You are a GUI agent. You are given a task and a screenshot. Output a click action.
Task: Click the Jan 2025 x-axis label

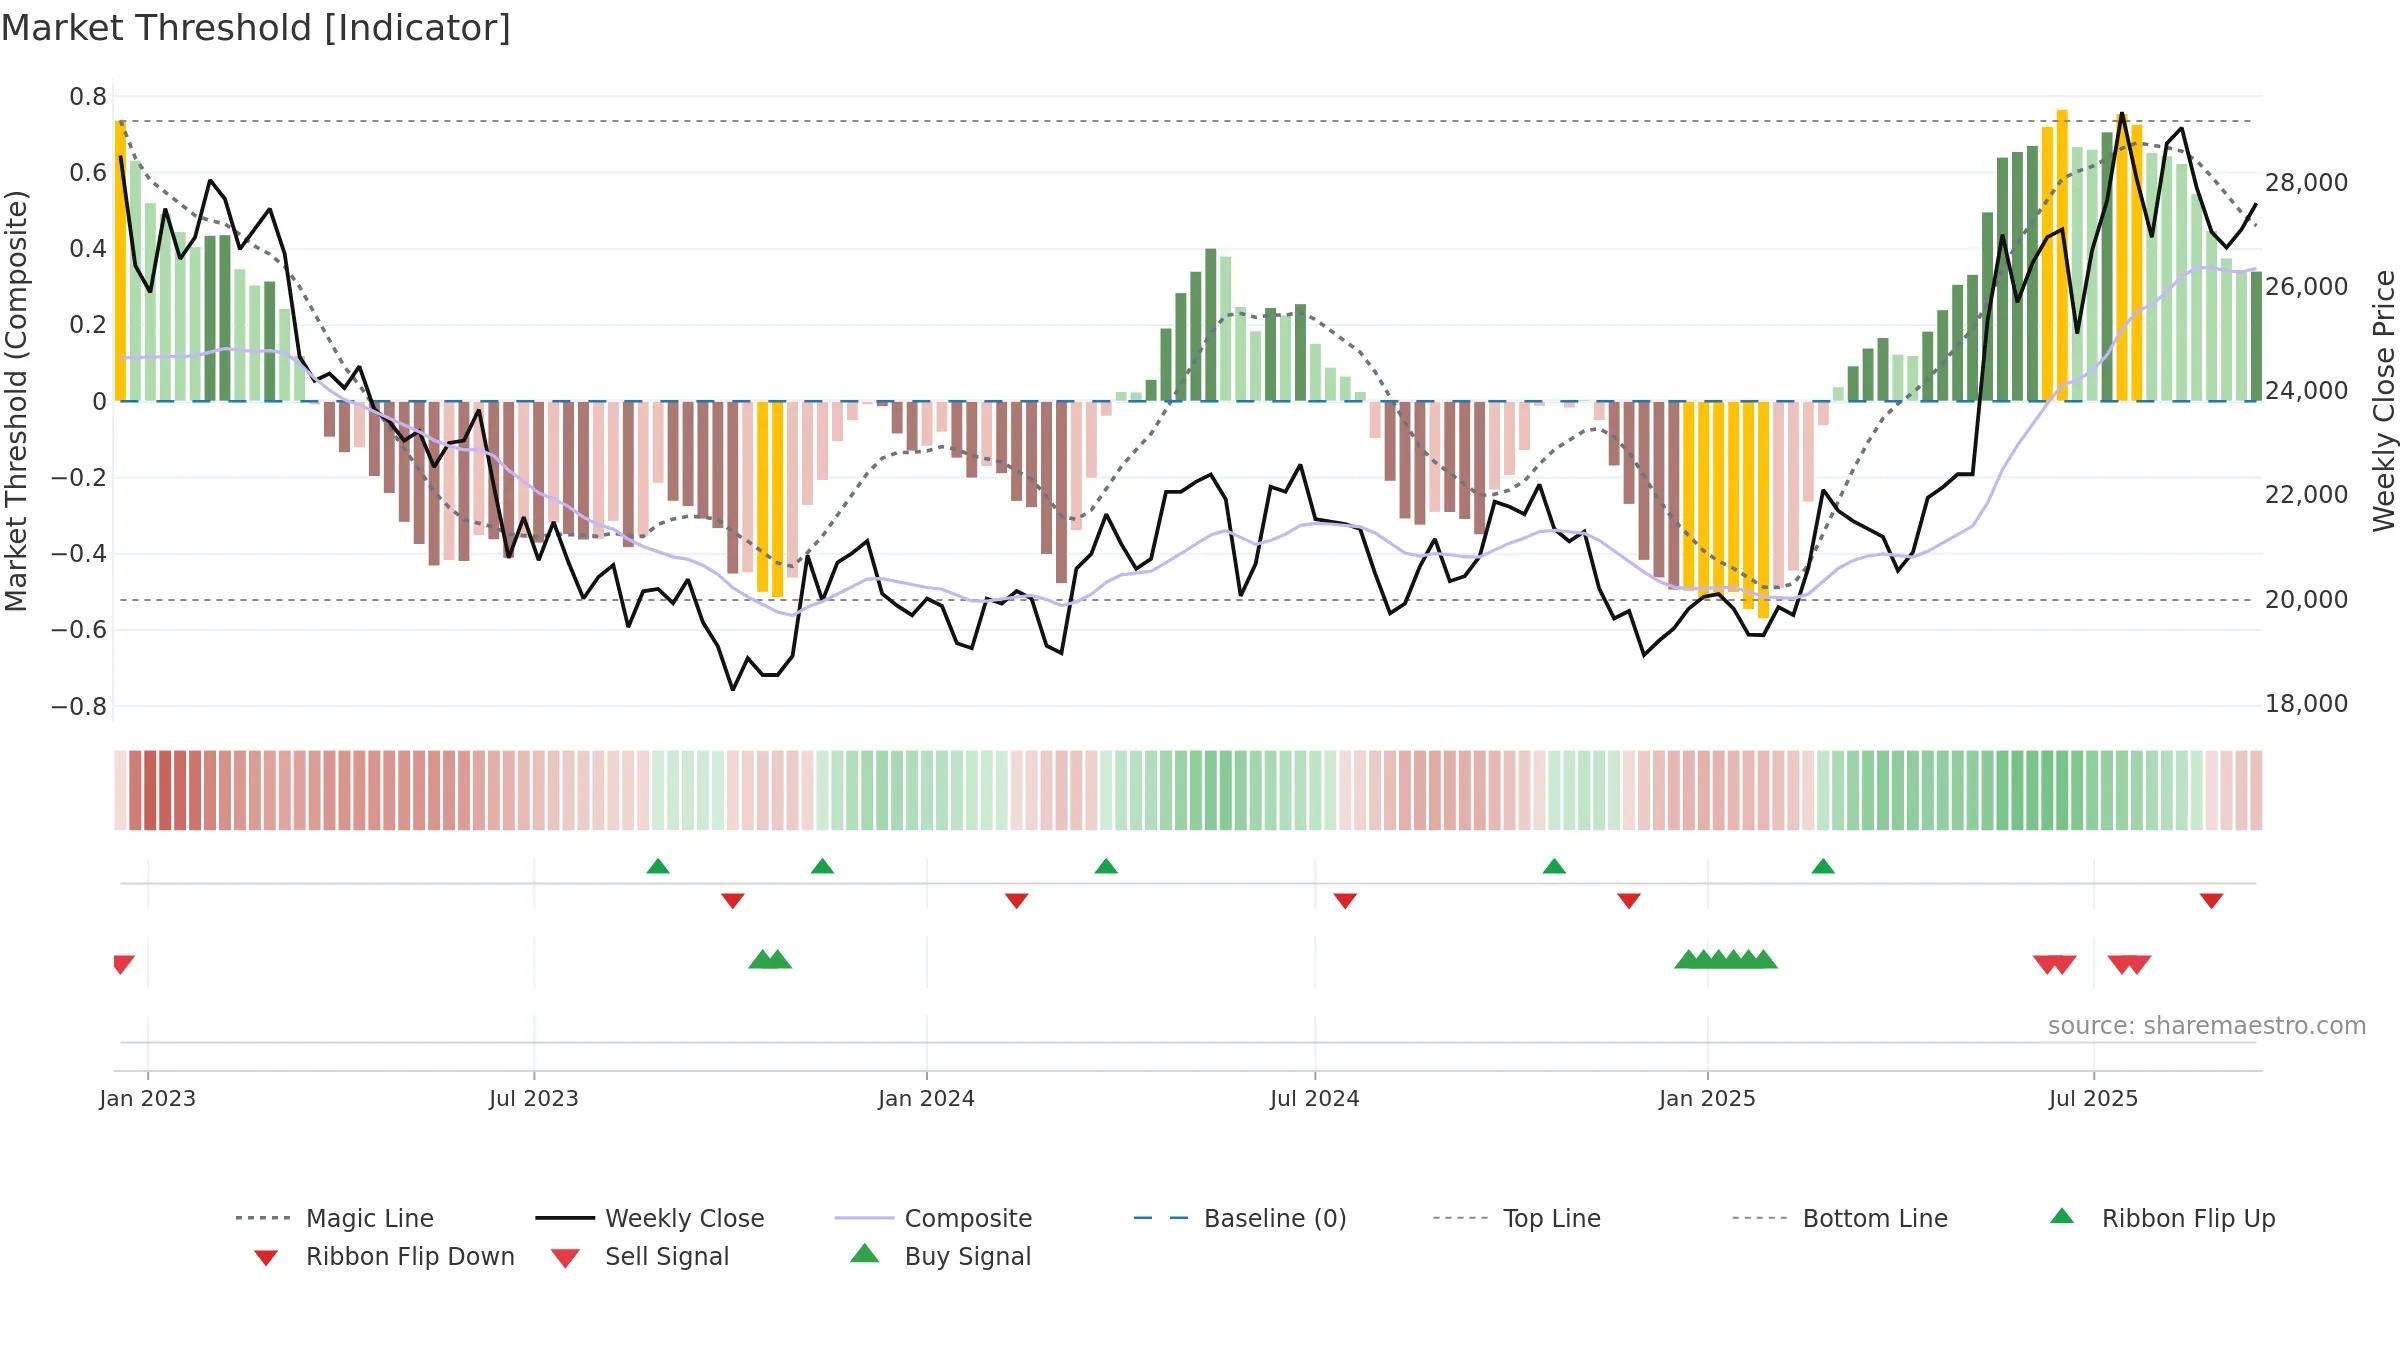click(x=1708, y=1098)
